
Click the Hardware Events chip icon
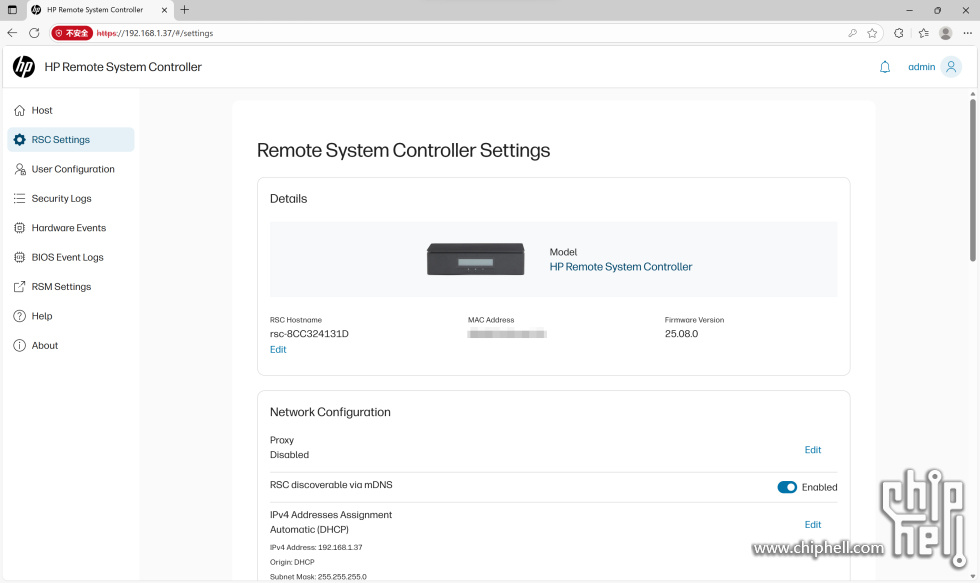coord(20,228)
